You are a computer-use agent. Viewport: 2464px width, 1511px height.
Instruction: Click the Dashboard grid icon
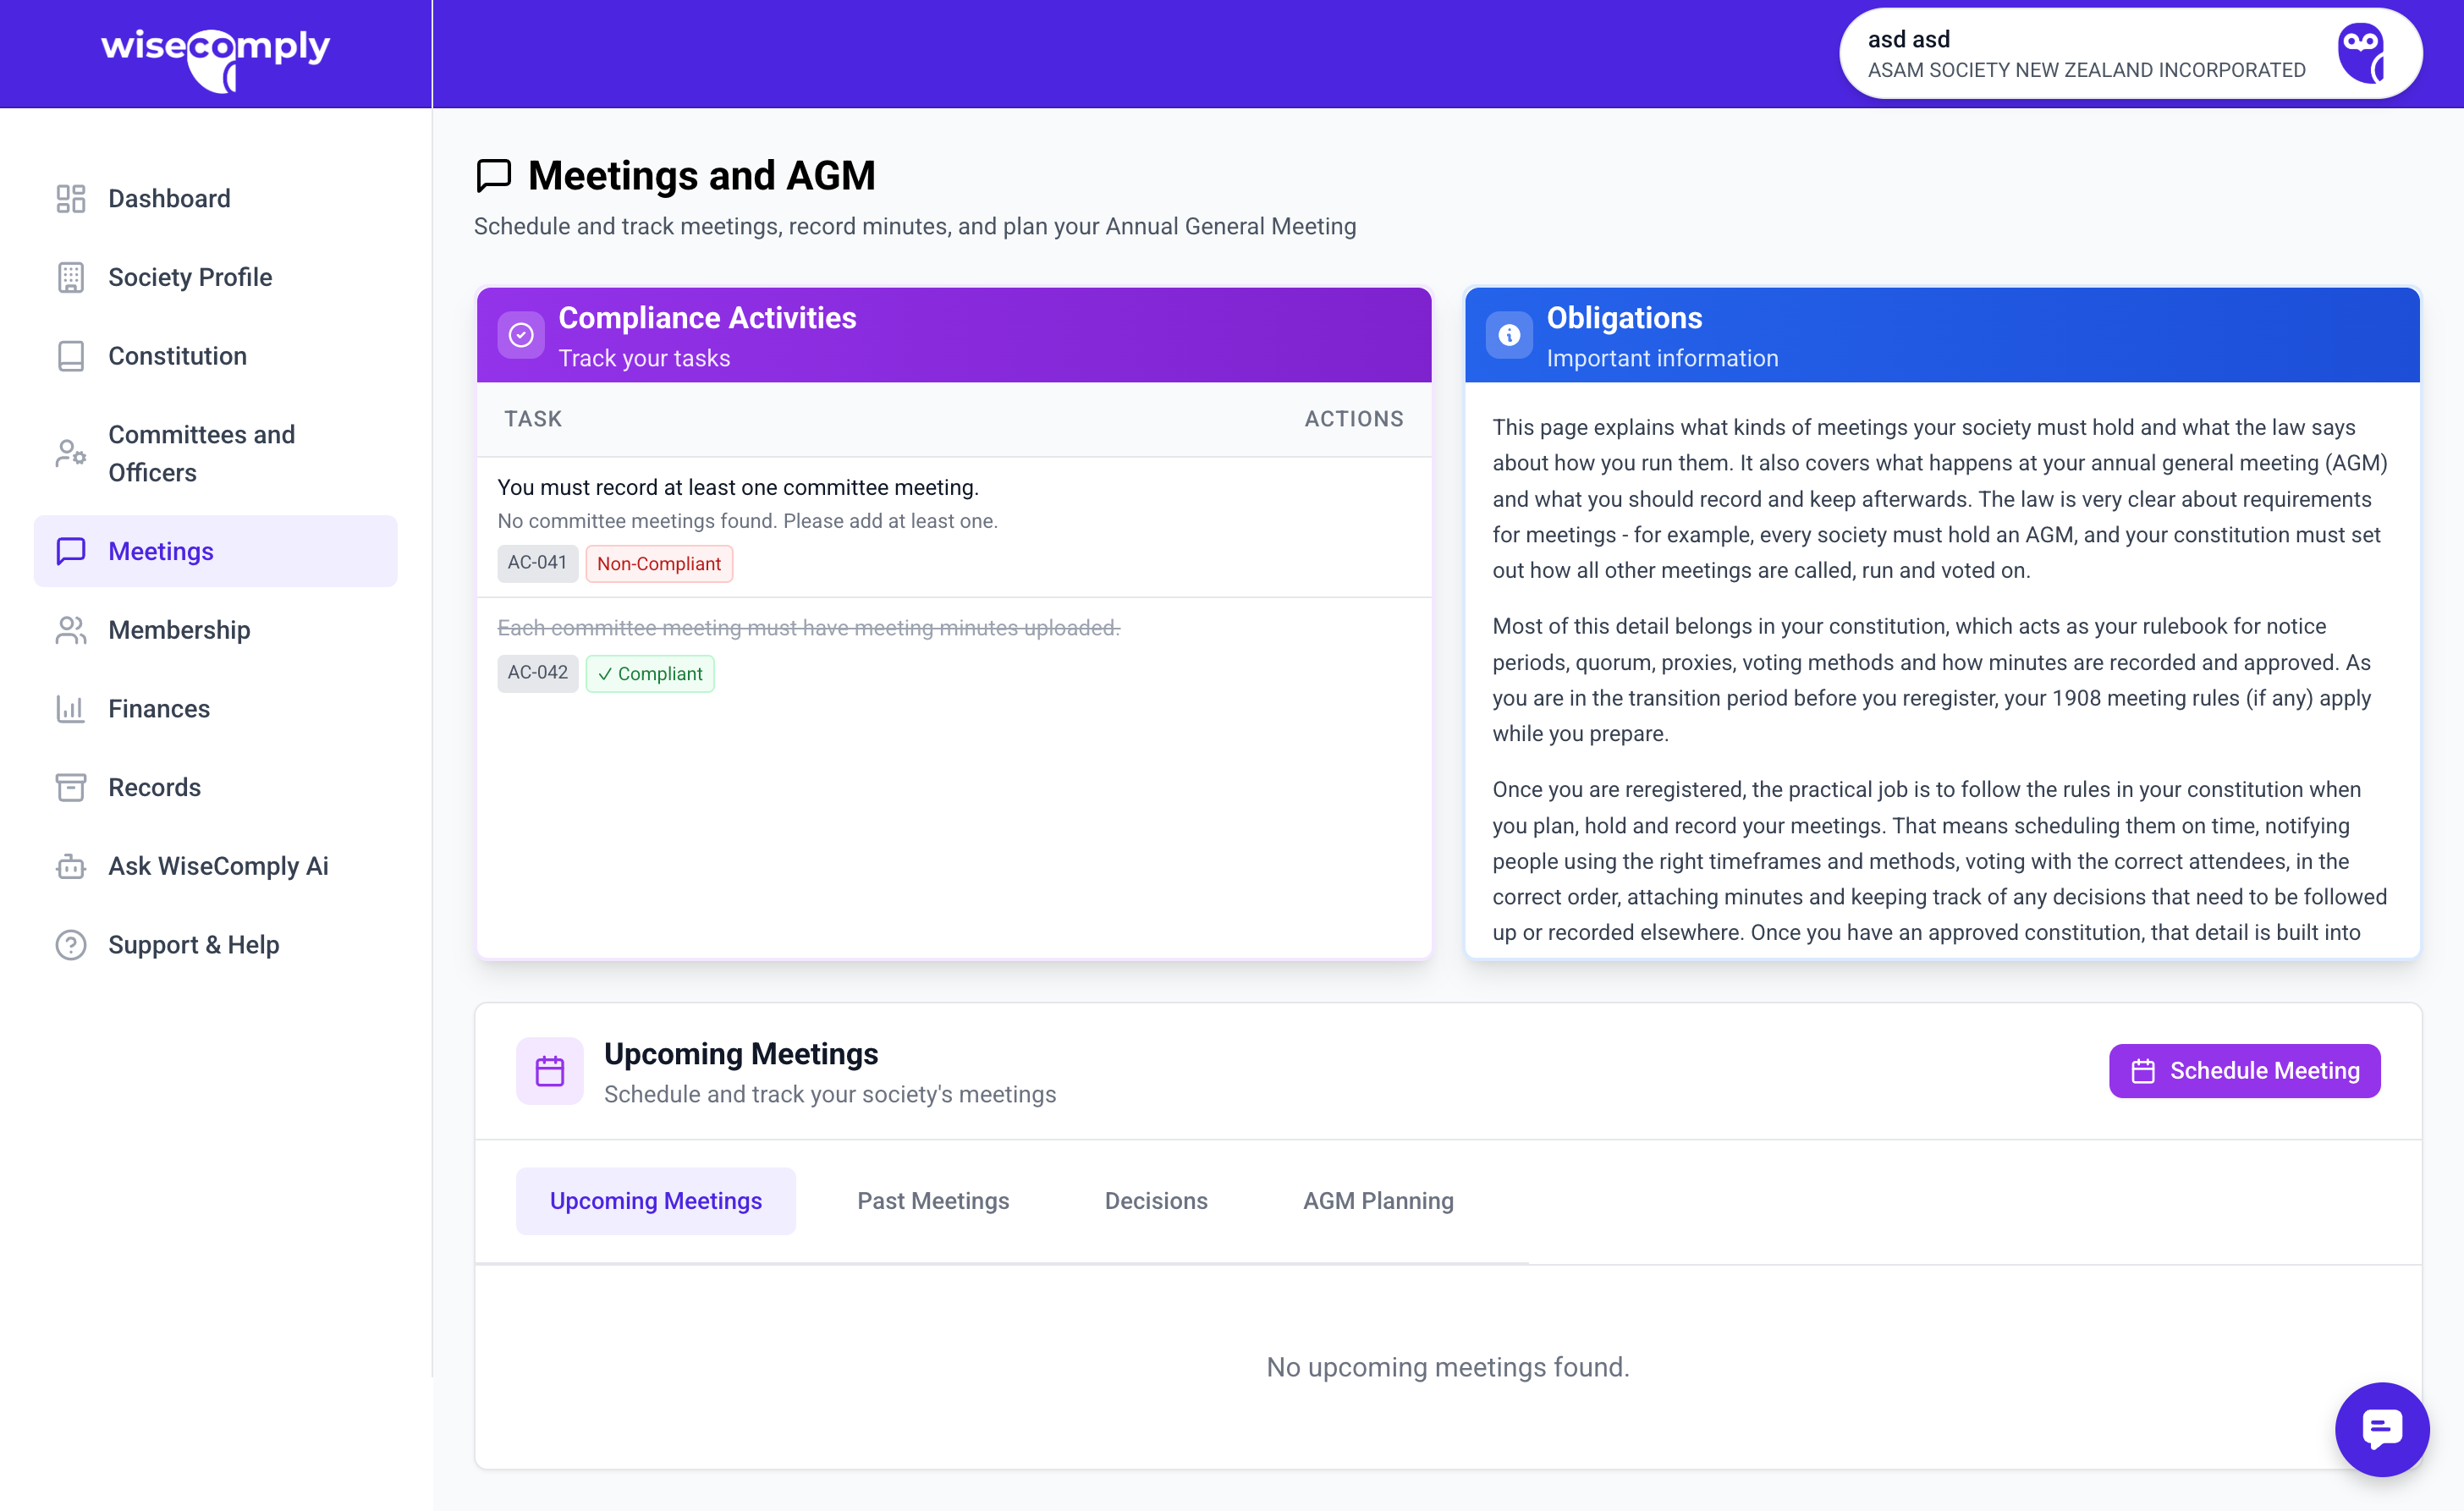[x=70, y=198]
